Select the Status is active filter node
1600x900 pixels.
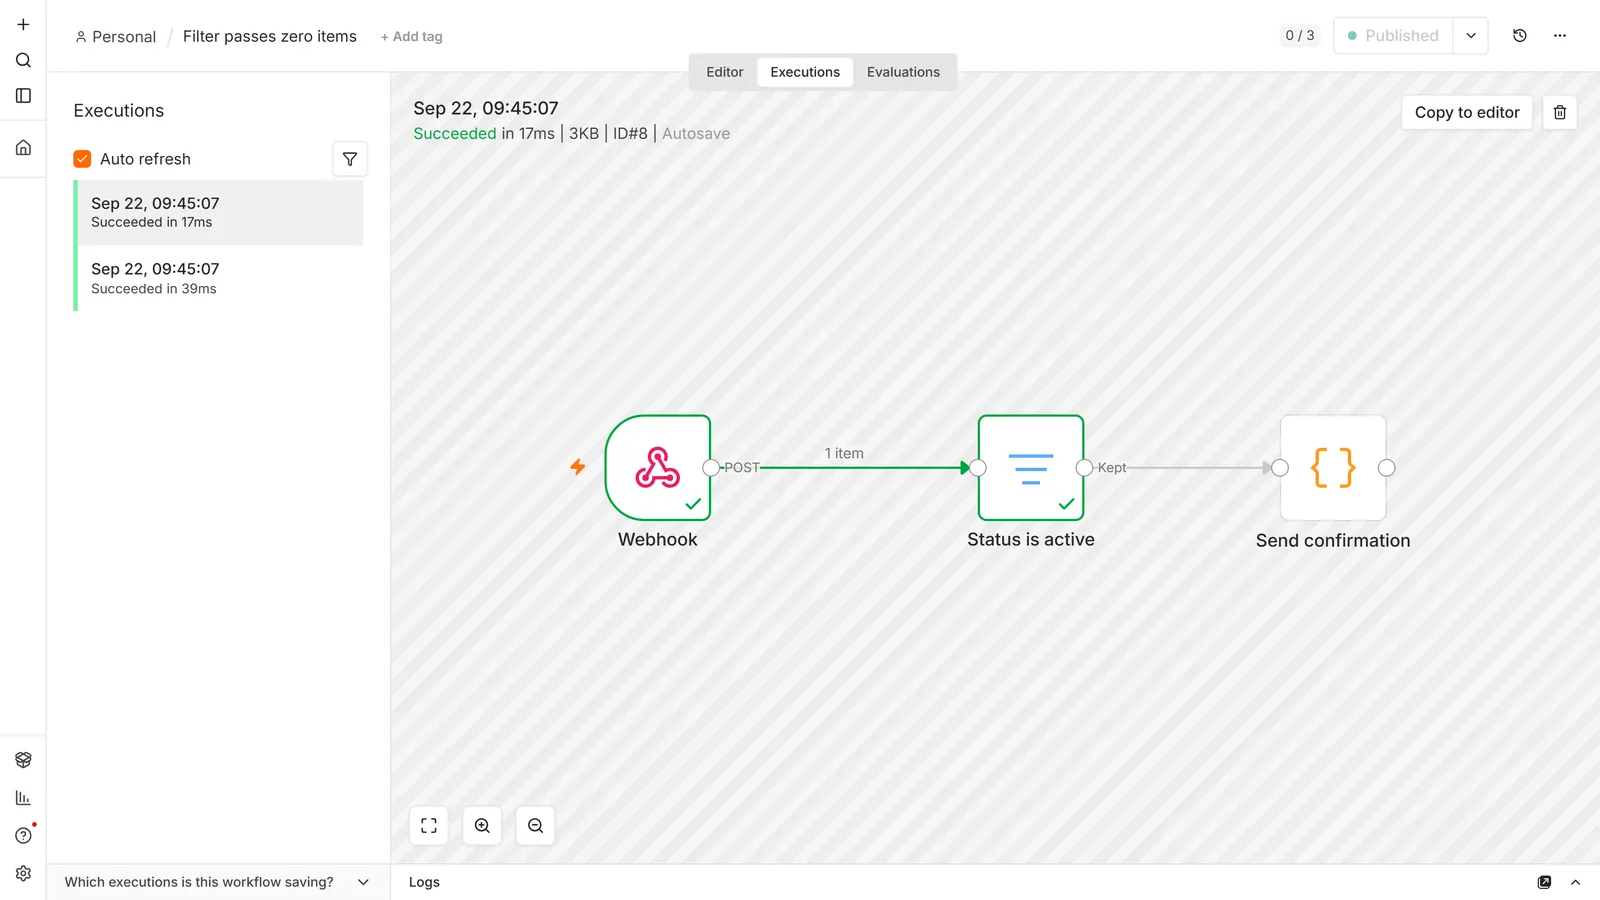coord(1031,468)
